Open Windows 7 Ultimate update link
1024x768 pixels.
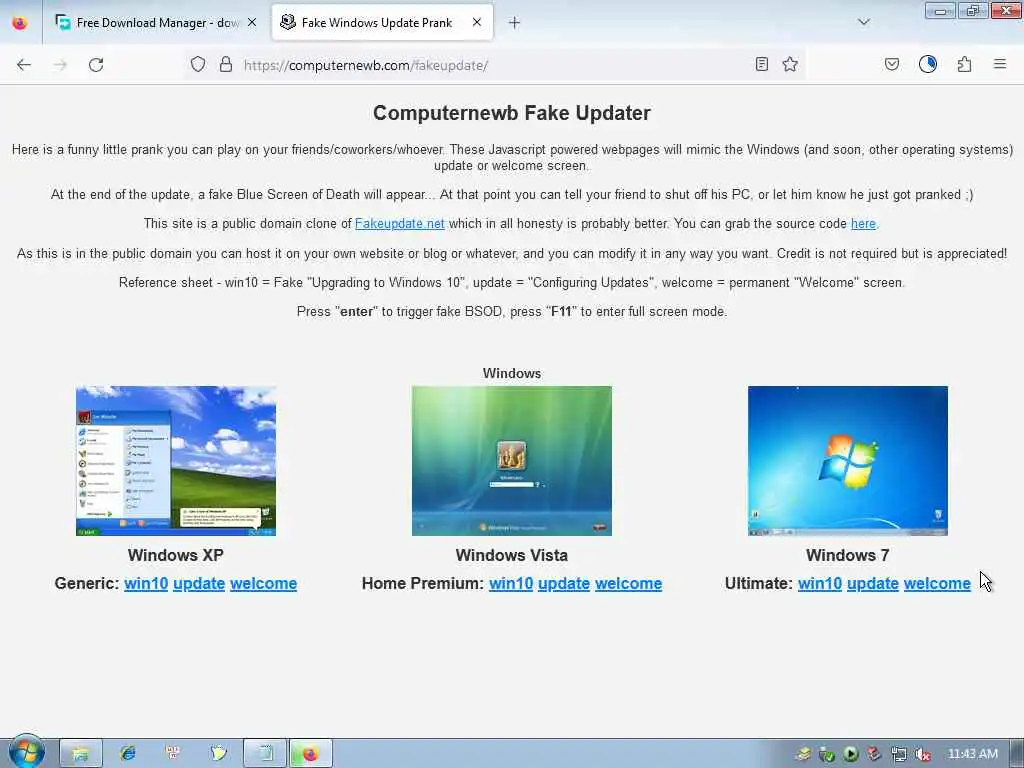click(873, 583)
